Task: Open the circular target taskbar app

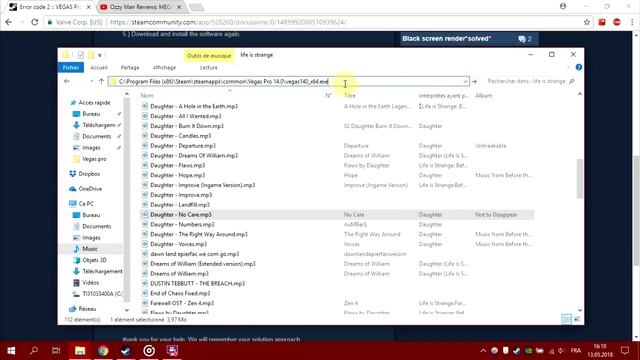Action: [149, 351]
